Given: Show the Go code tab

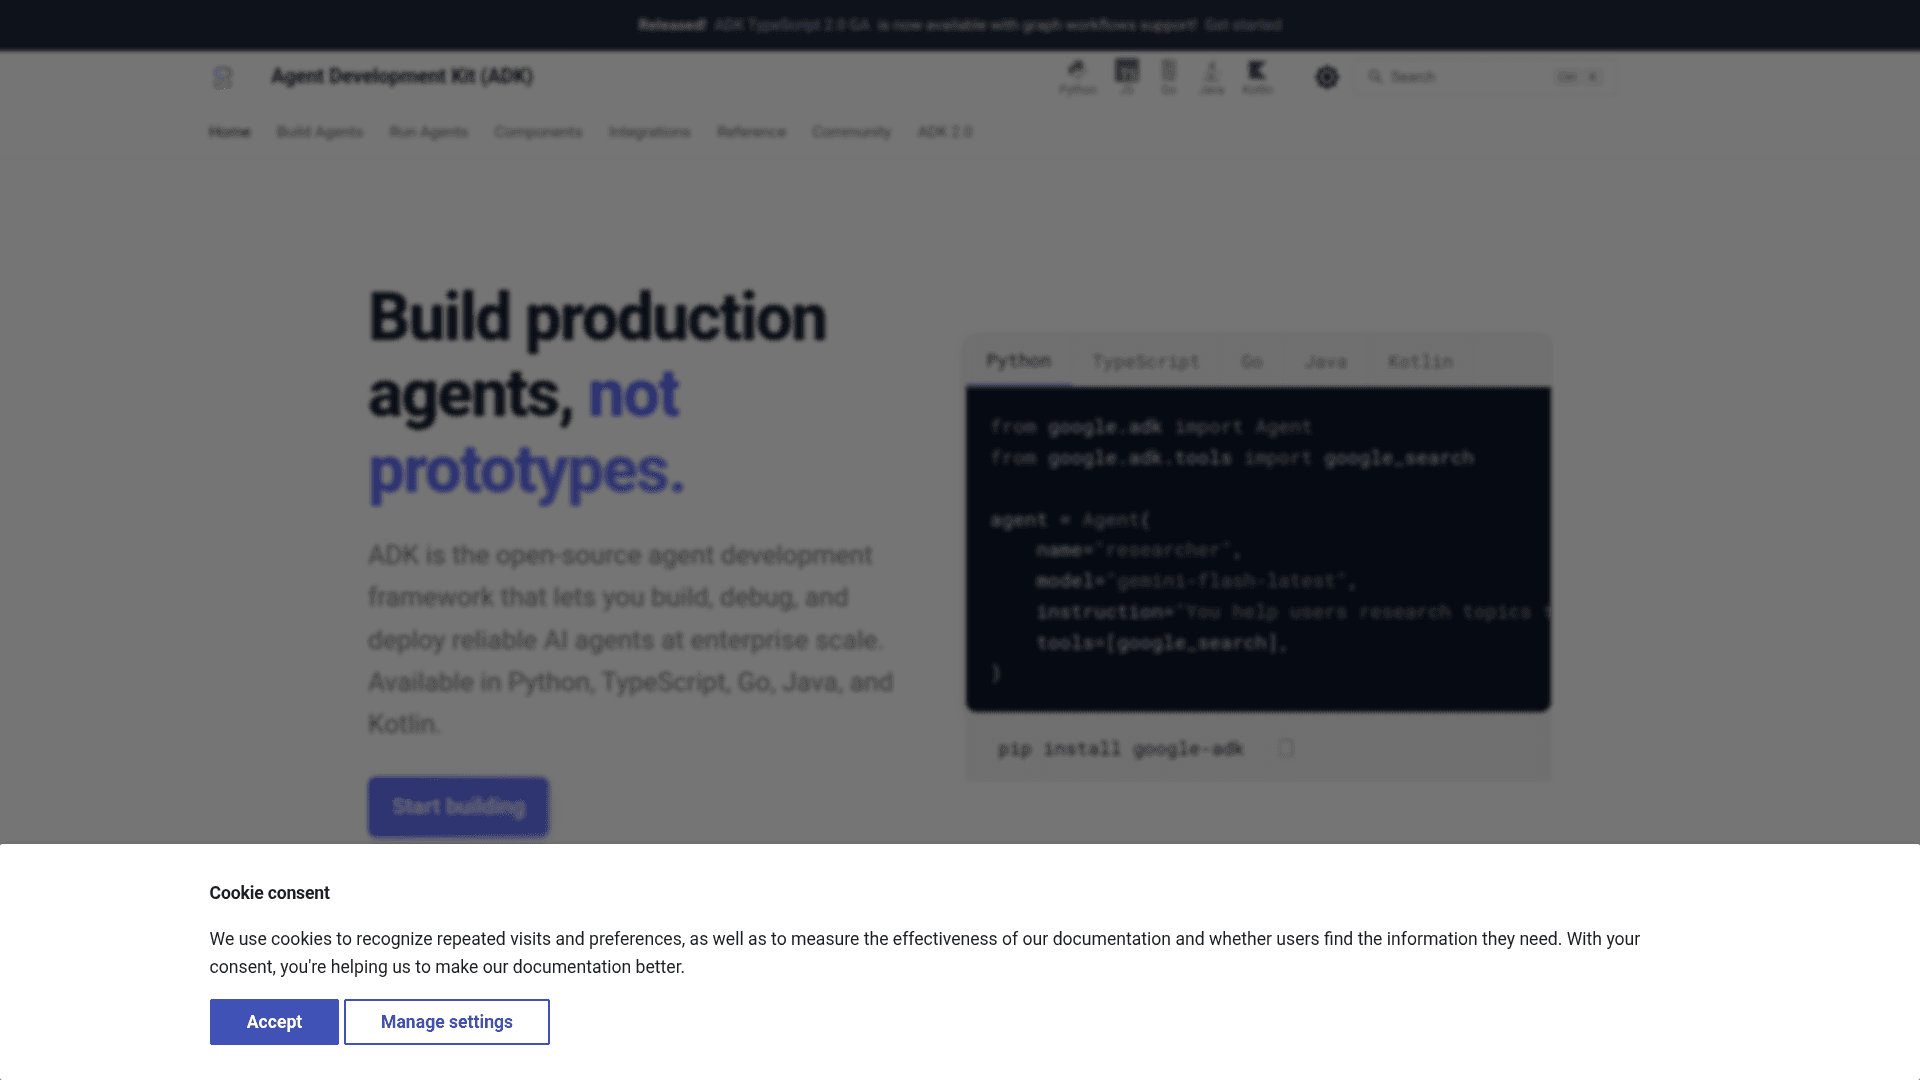Looking at the screenshot, I should (x=1252, y=361).
